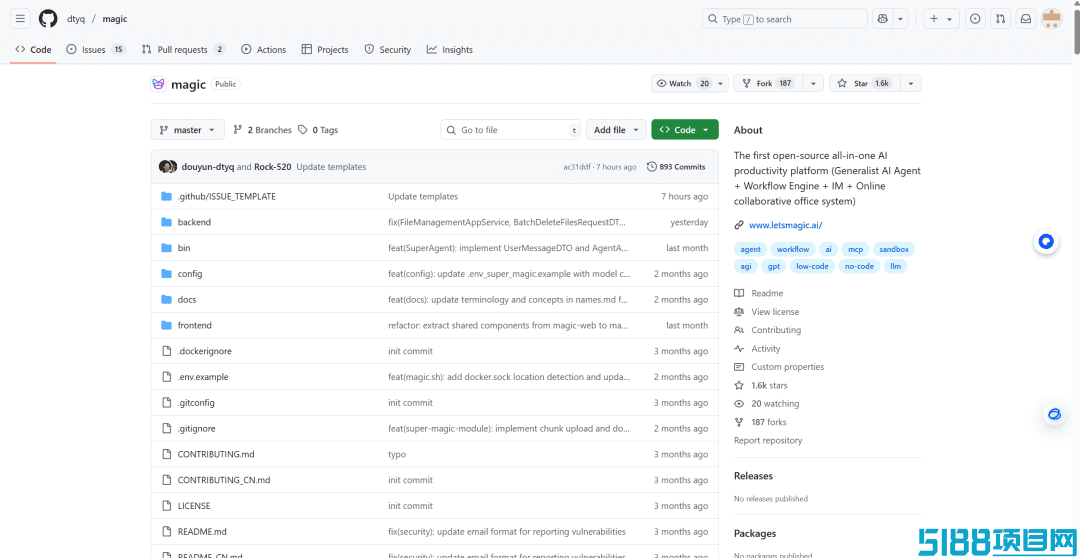Click the frontend folder icon
This screenshot has width=1080, height=558.
coord(166,325)
